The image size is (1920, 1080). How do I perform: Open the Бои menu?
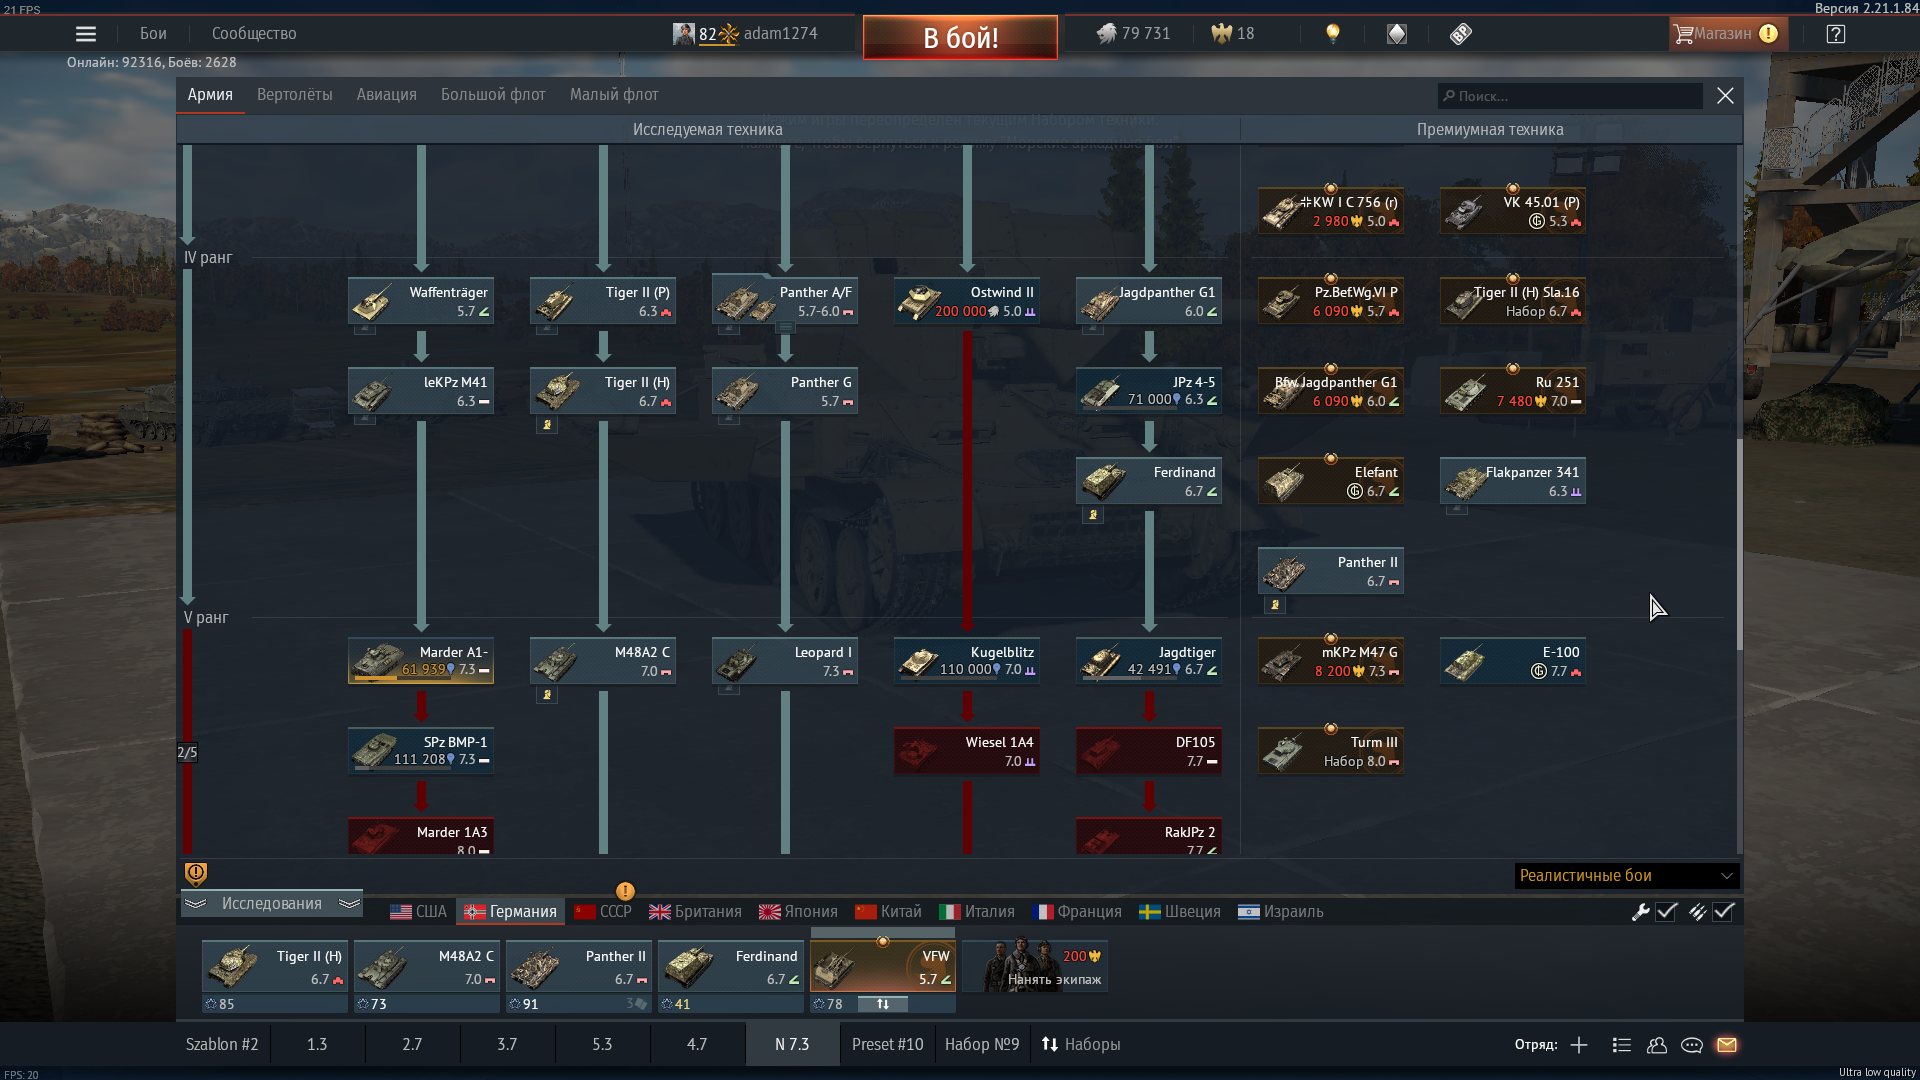[153, 33]
